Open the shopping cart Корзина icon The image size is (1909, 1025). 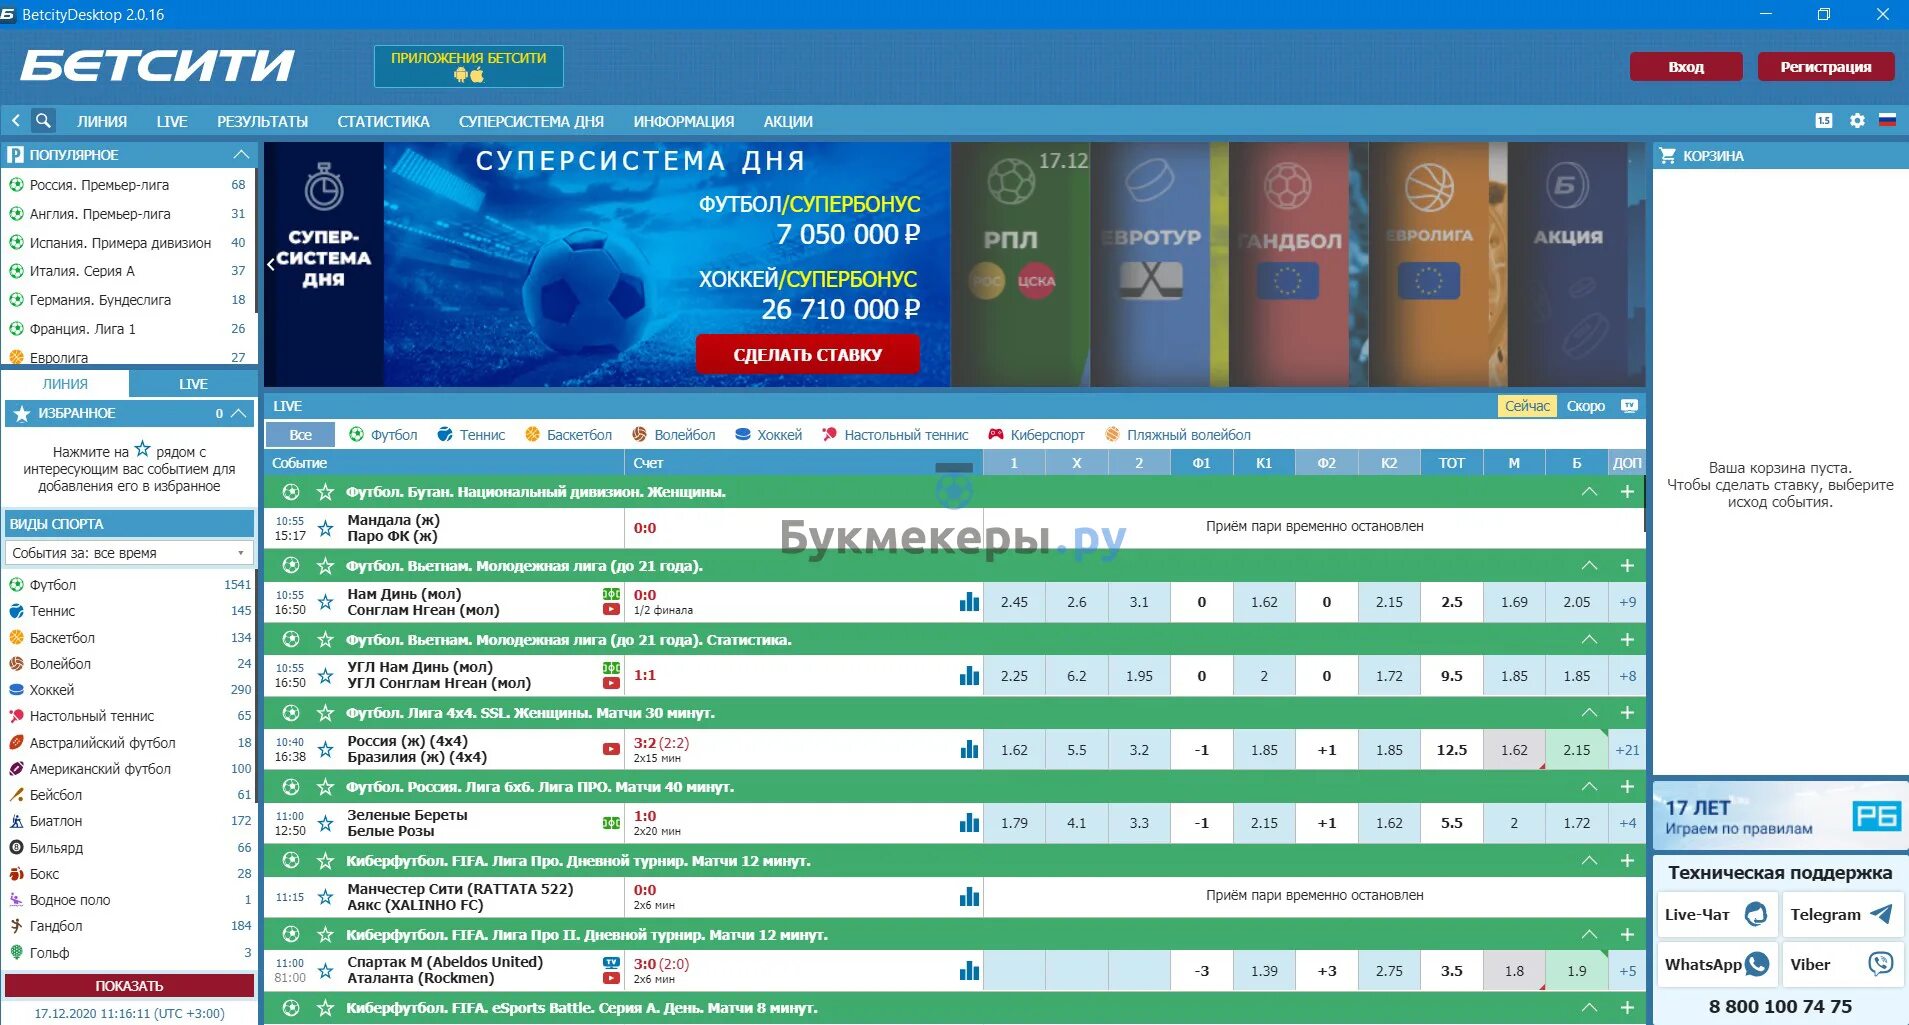(x=1667, y=156)
